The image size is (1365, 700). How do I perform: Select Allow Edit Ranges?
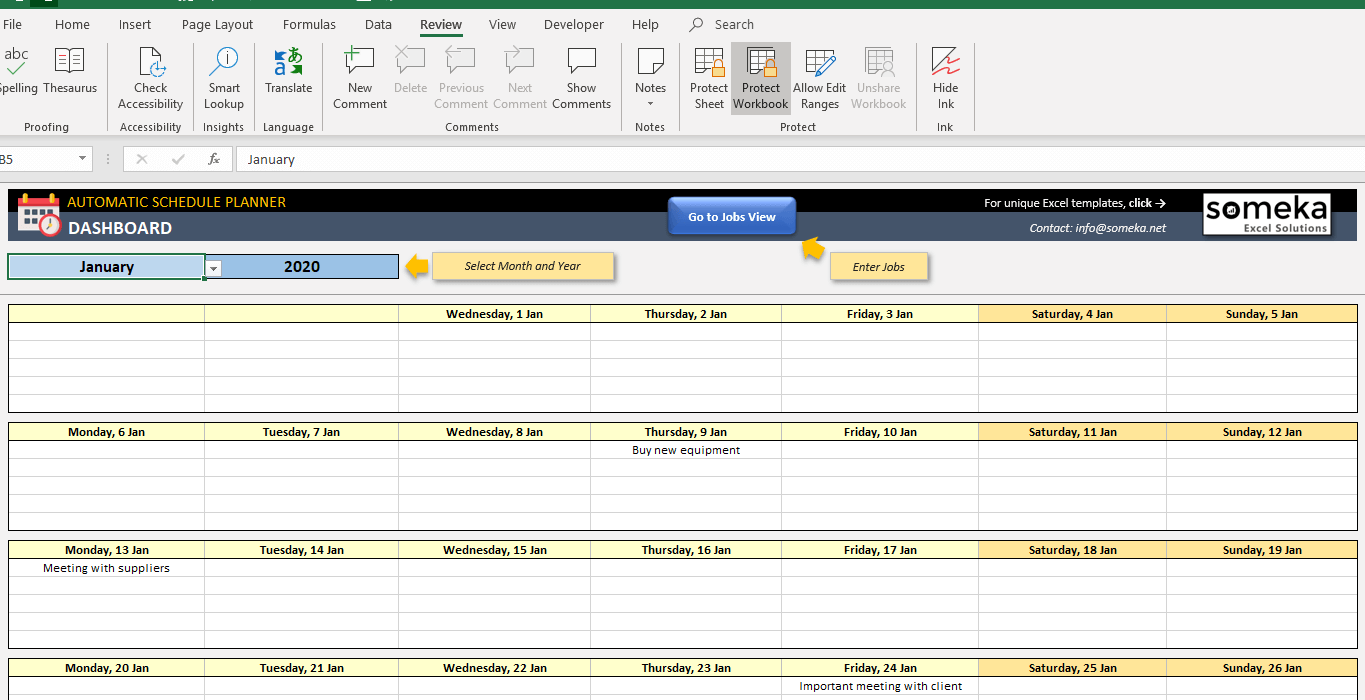pyautogui.click(x=819, y=75)
